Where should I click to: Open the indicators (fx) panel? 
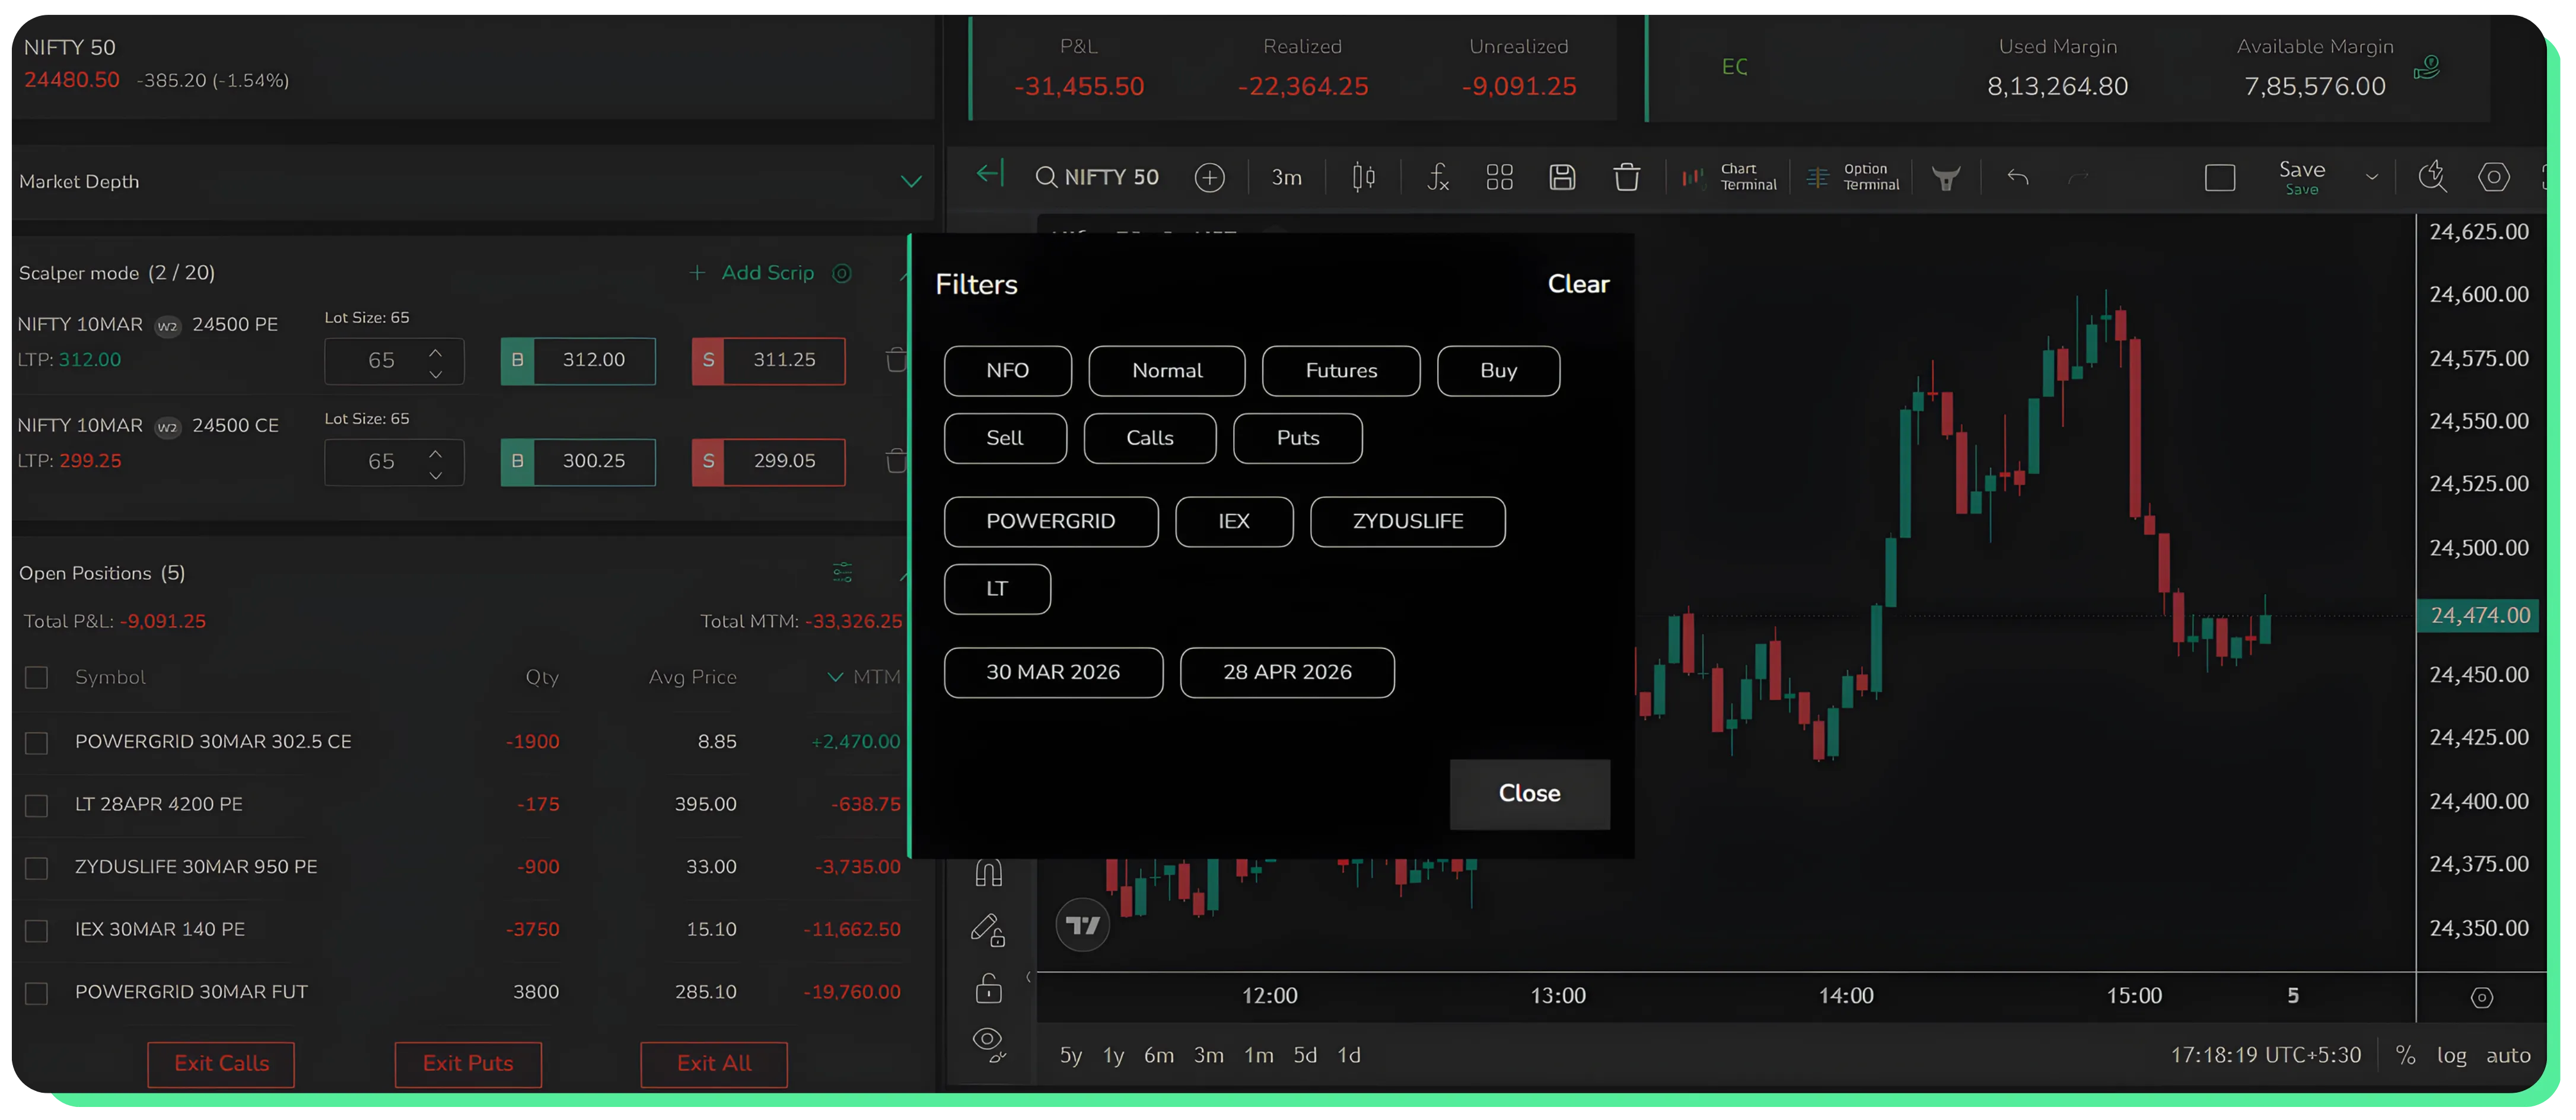pos(1438,177)
